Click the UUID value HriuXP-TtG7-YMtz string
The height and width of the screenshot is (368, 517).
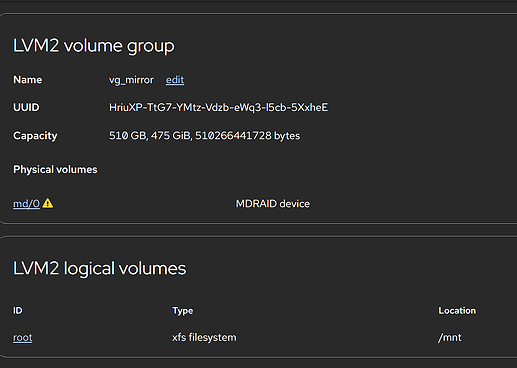(x=218, y=107)
